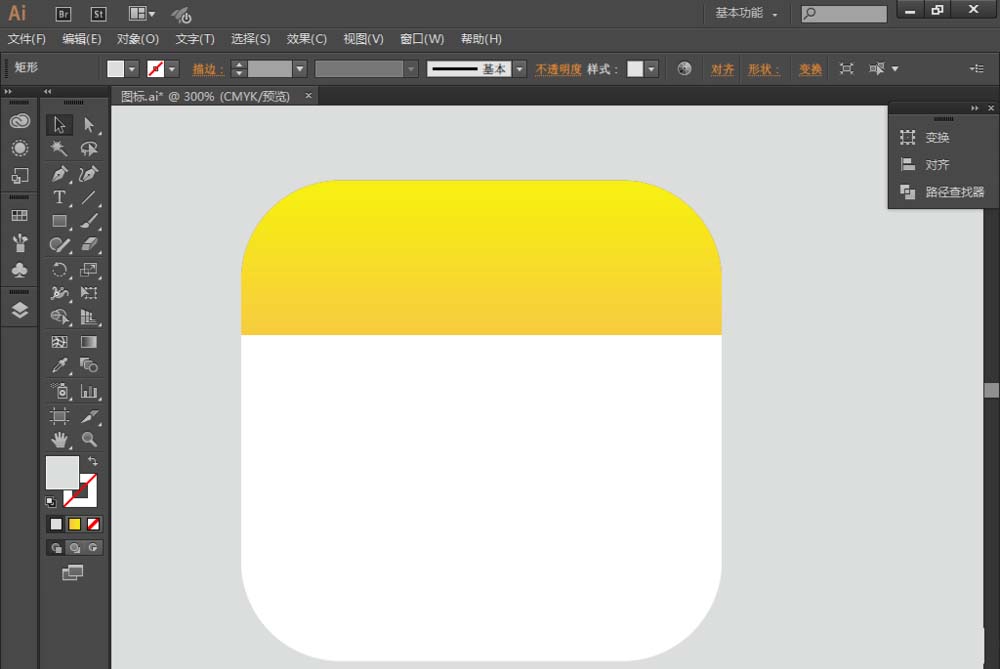Open the 效果(C) menu
This screenshot has width=1000, height=669.
click(x=307, y=39)
